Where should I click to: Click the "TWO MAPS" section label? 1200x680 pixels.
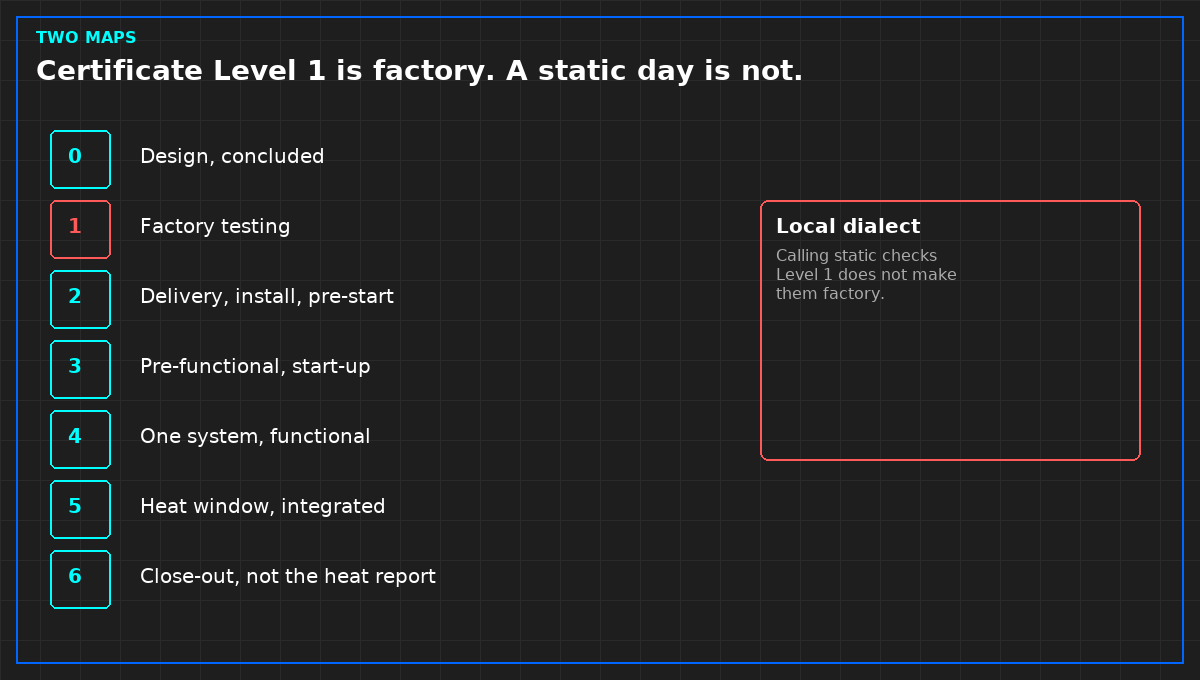tap(86, 38)
